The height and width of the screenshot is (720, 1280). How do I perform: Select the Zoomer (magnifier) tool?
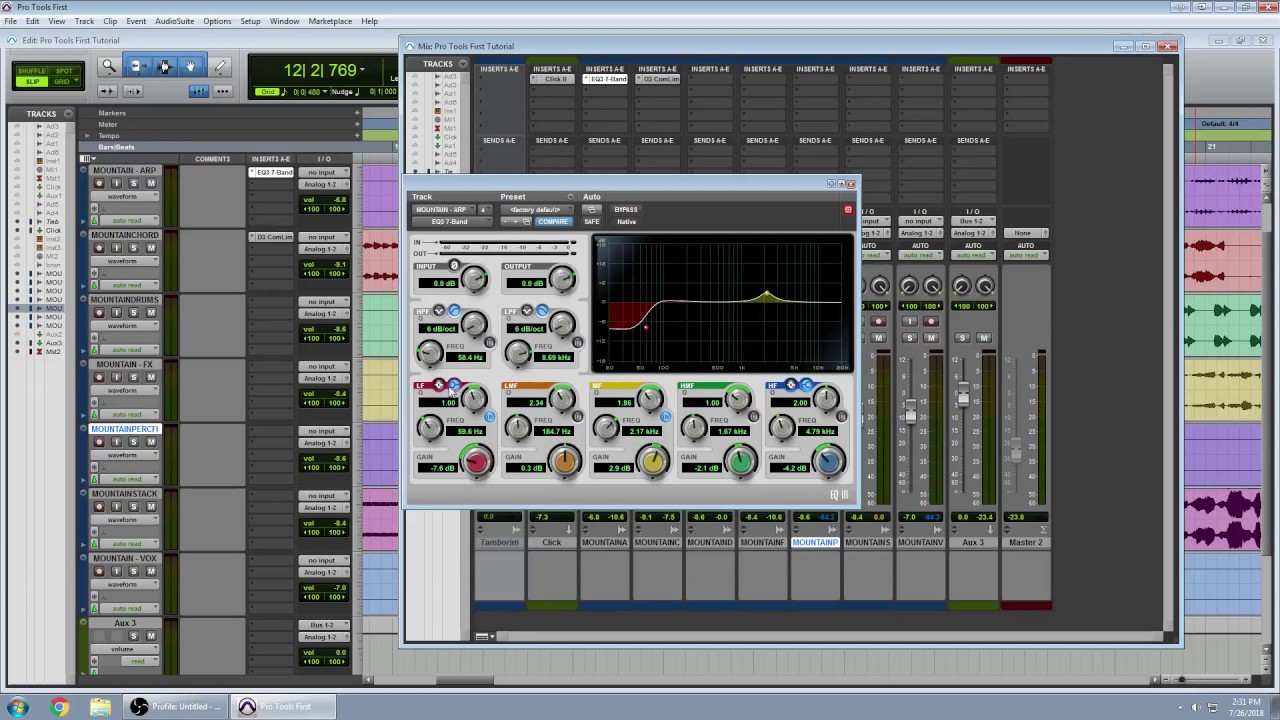pos(109,67)
